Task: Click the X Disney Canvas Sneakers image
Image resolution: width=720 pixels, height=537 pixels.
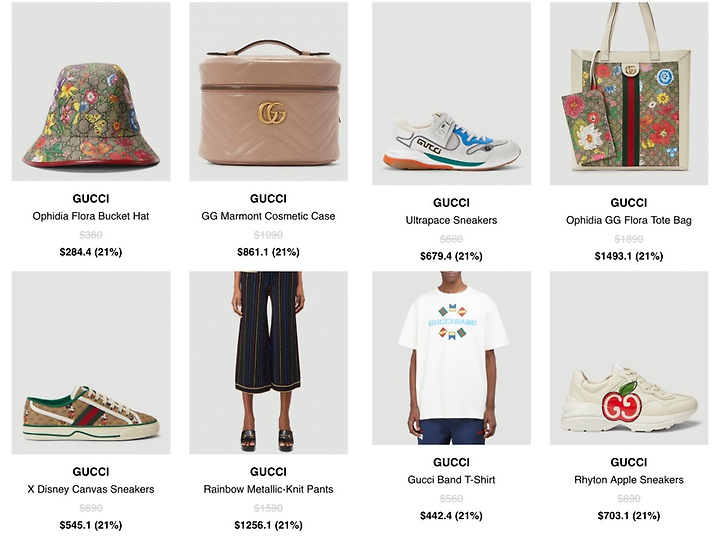Action: [x=91, y=362]
